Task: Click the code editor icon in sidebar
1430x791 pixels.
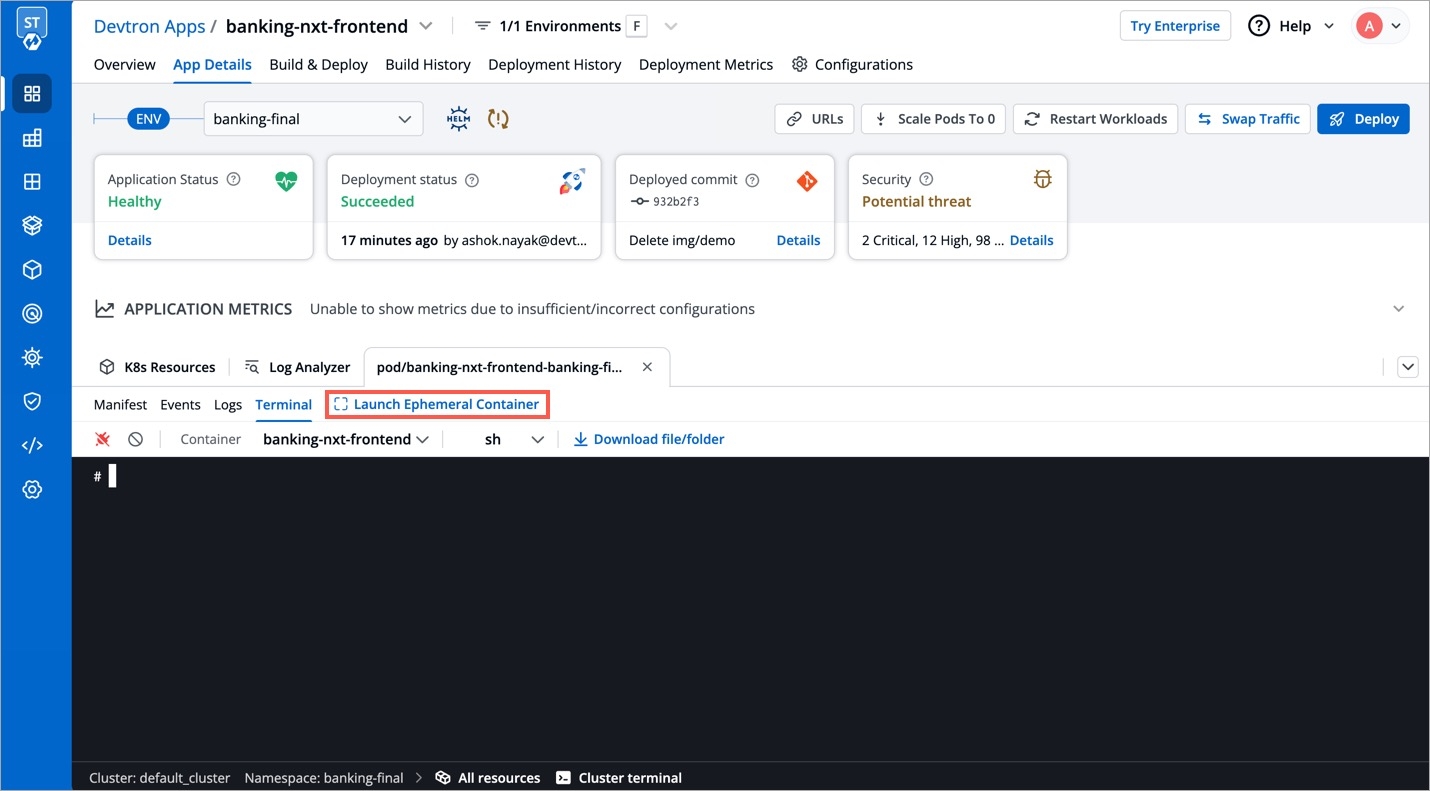Action: pos(32,445)
